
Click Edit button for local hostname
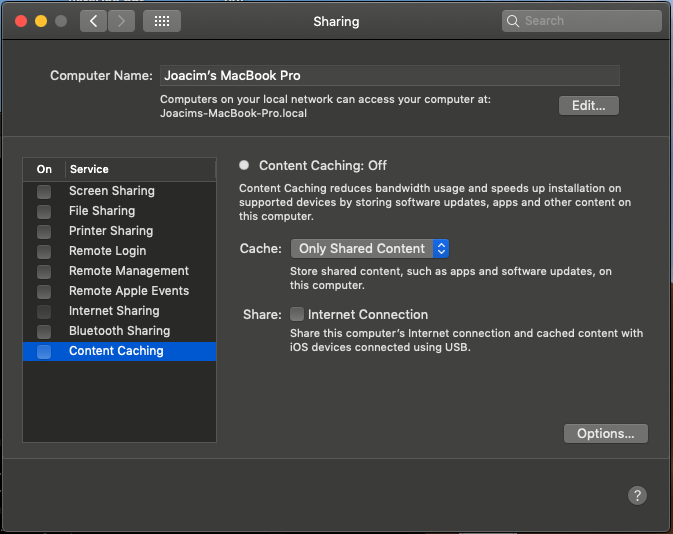coord(588,106)
